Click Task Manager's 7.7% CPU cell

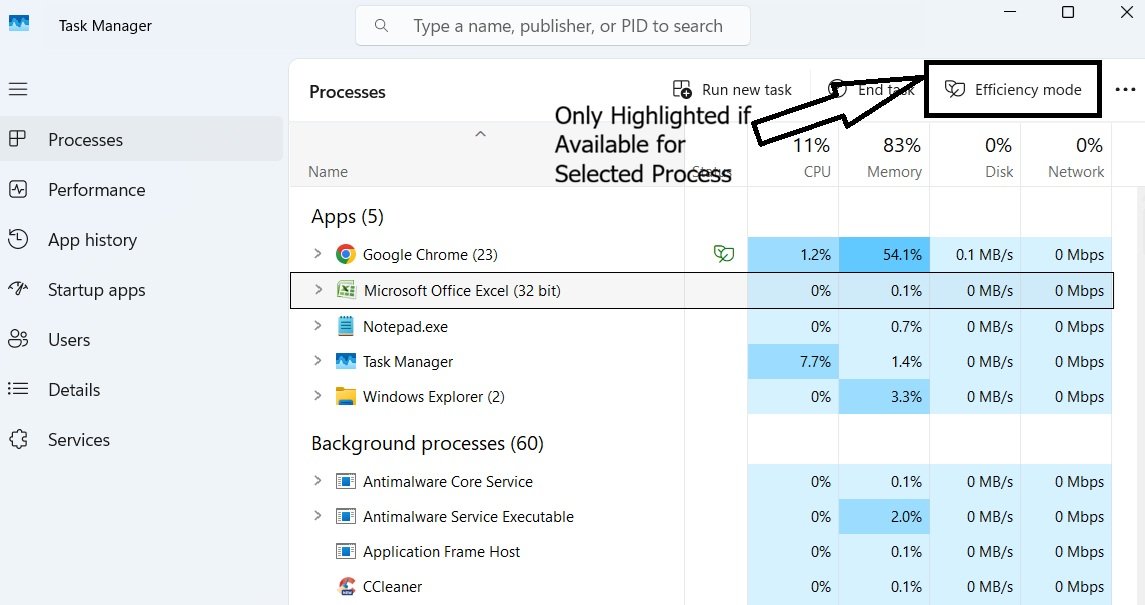(x=793, y=361)
